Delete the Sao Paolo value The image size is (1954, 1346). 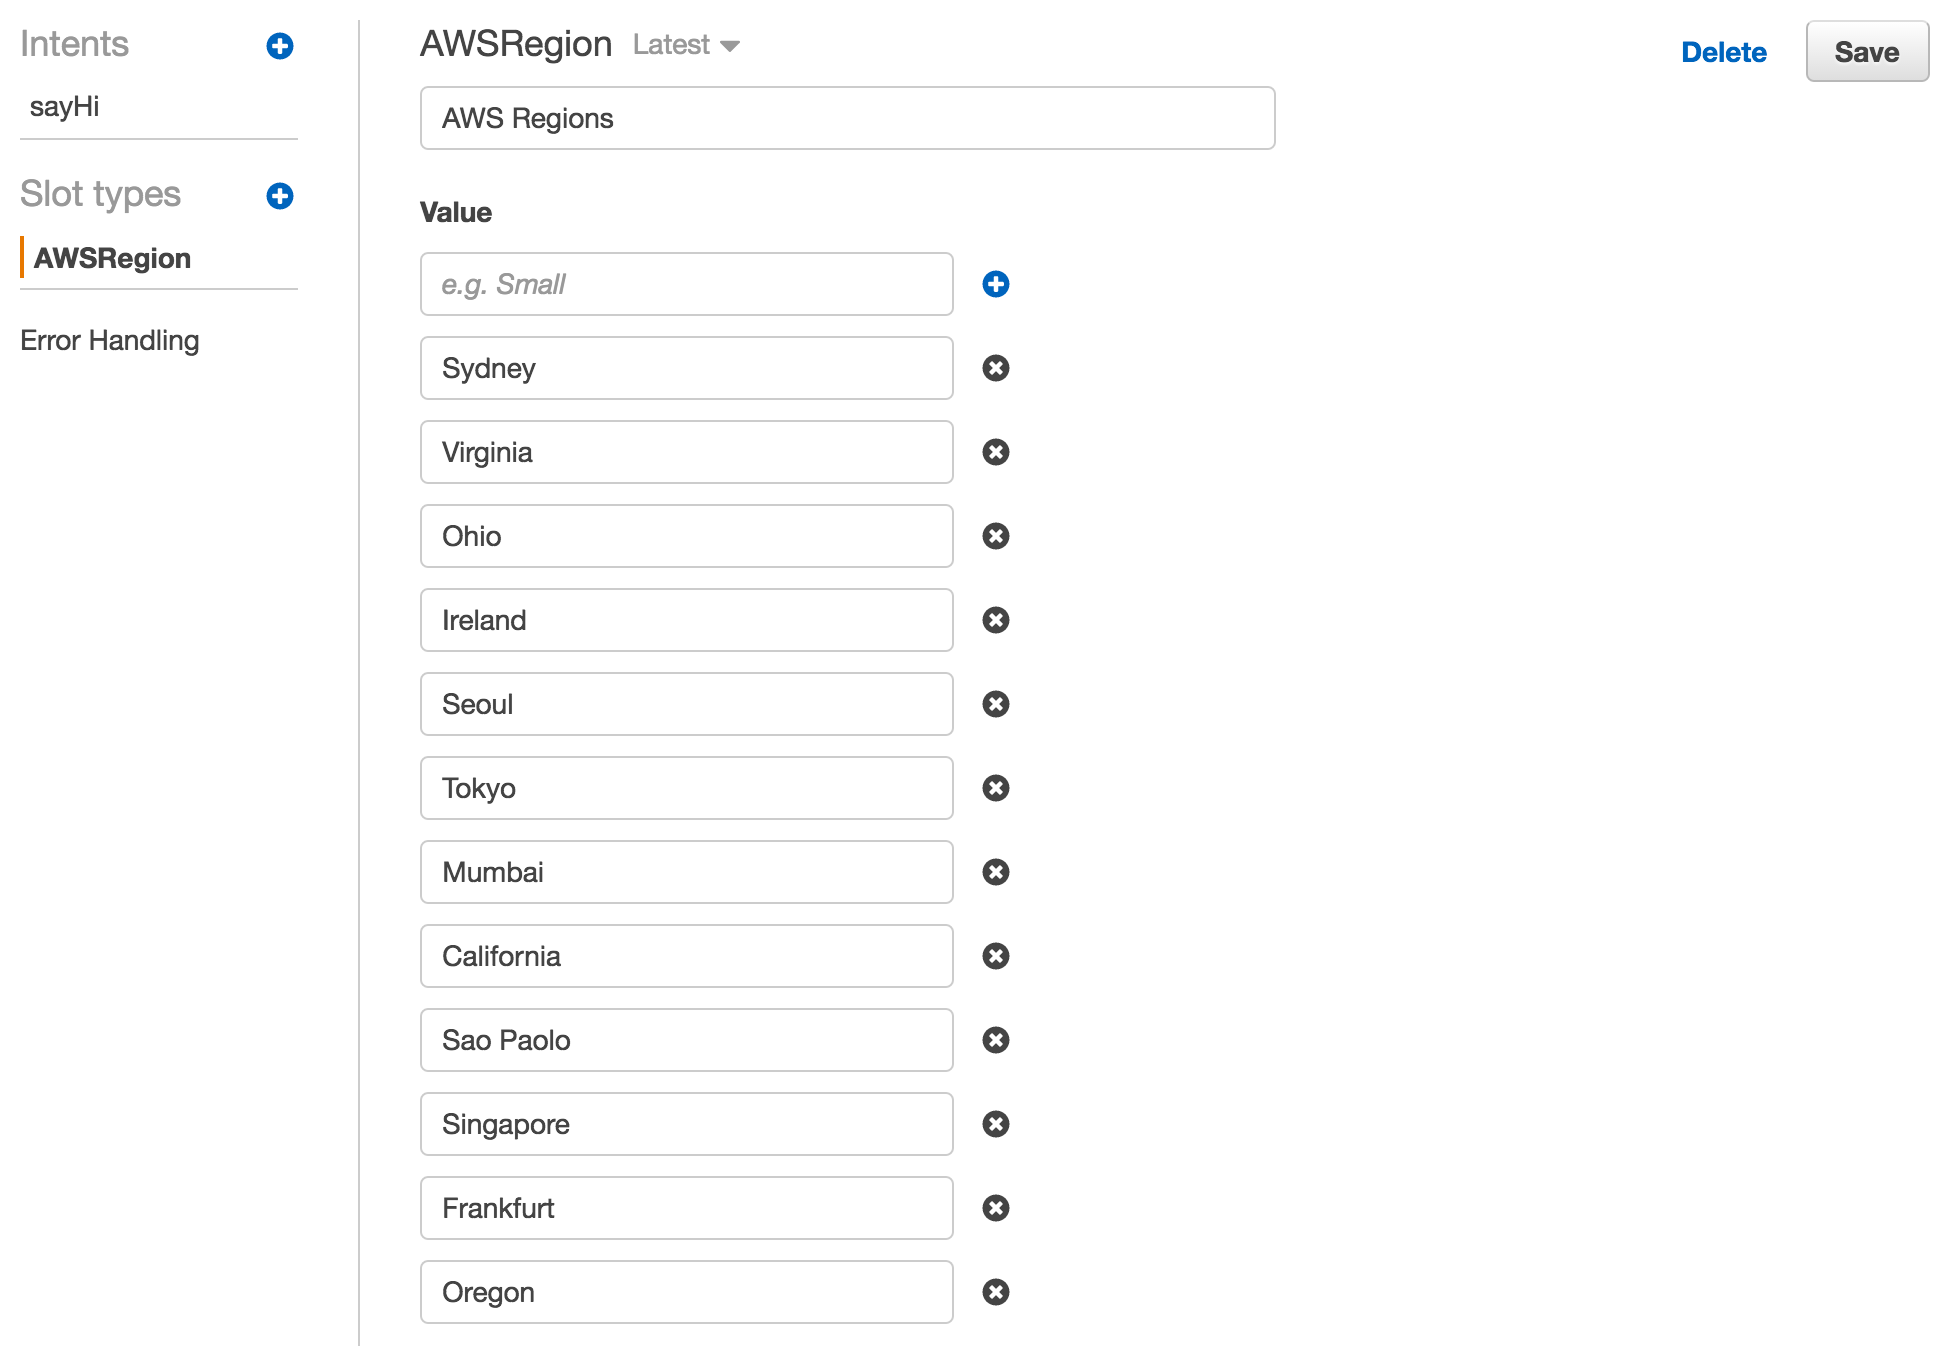996,1040
